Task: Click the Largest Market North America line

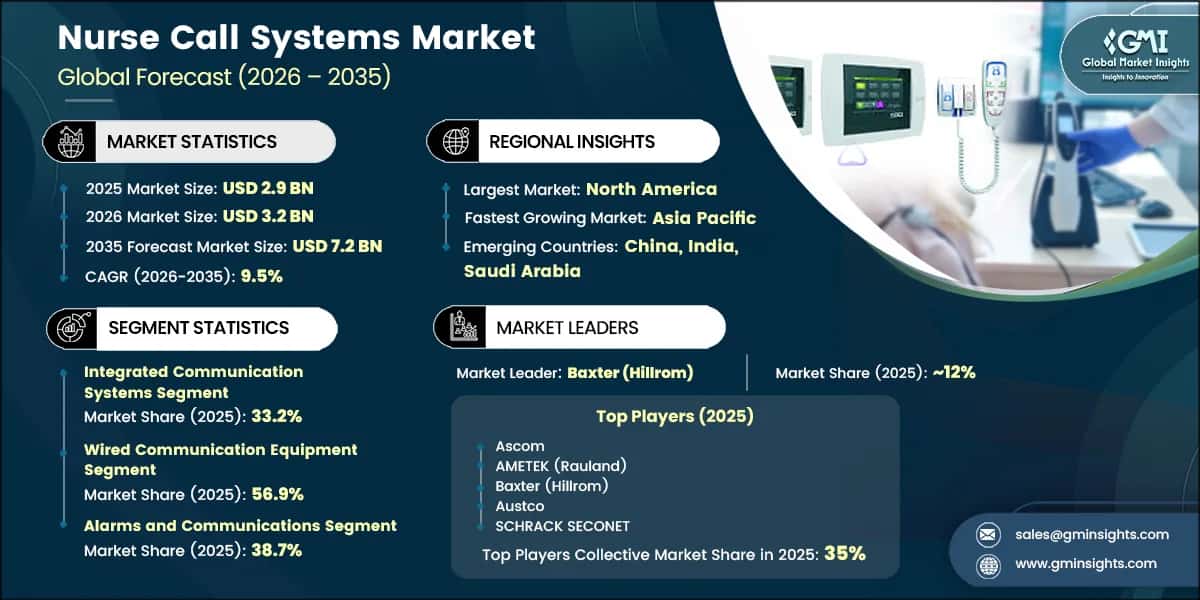Action: pyautogui.click(x=590, y=189)
